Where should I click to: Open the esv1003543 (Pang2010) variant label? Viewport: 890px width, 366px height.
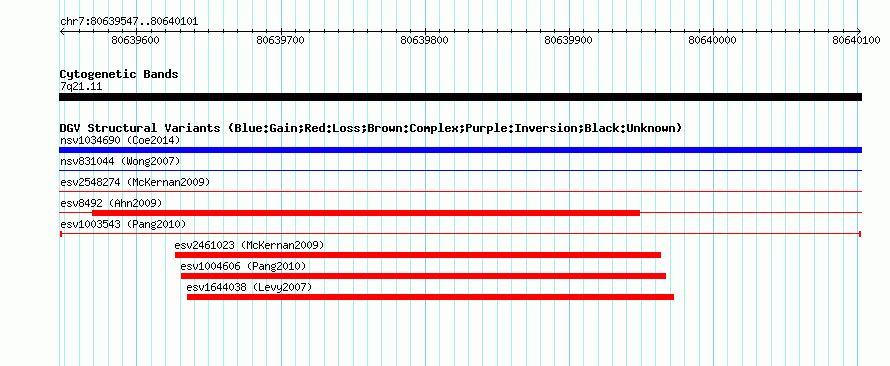click(x=123, y=224)
